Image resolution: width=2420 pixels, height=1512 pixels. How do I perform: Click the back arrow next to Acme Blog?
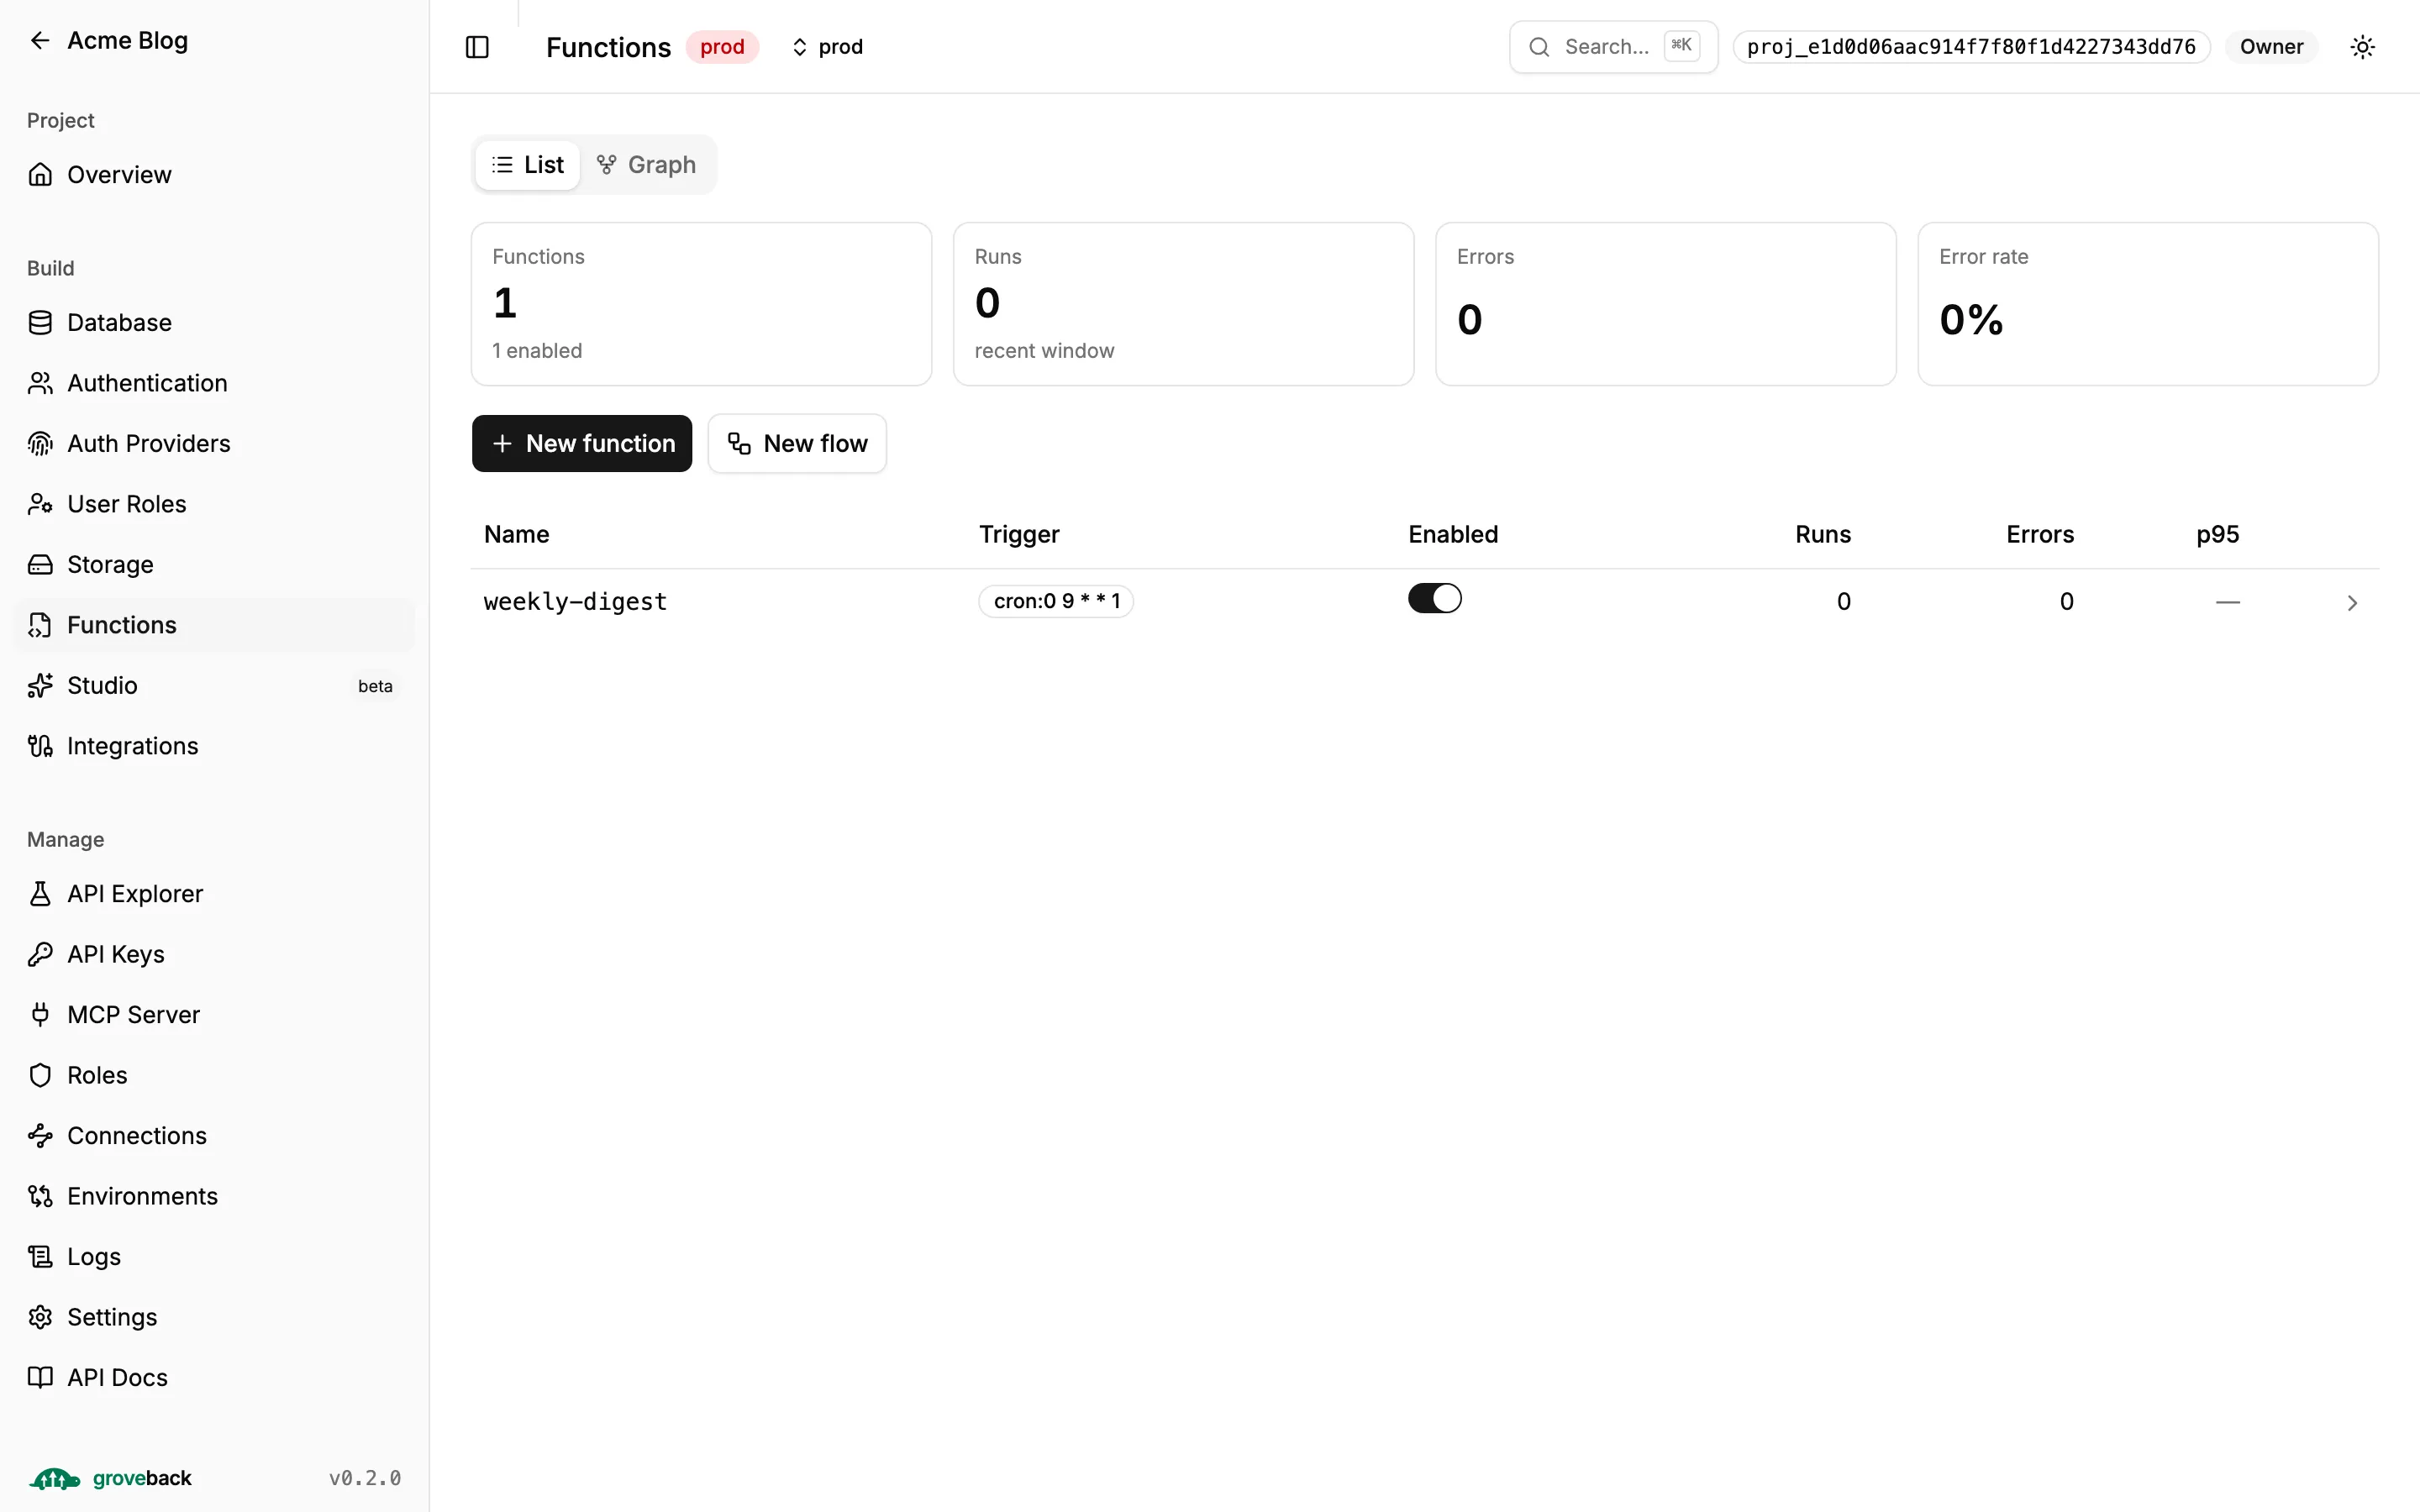coord(40,40)
